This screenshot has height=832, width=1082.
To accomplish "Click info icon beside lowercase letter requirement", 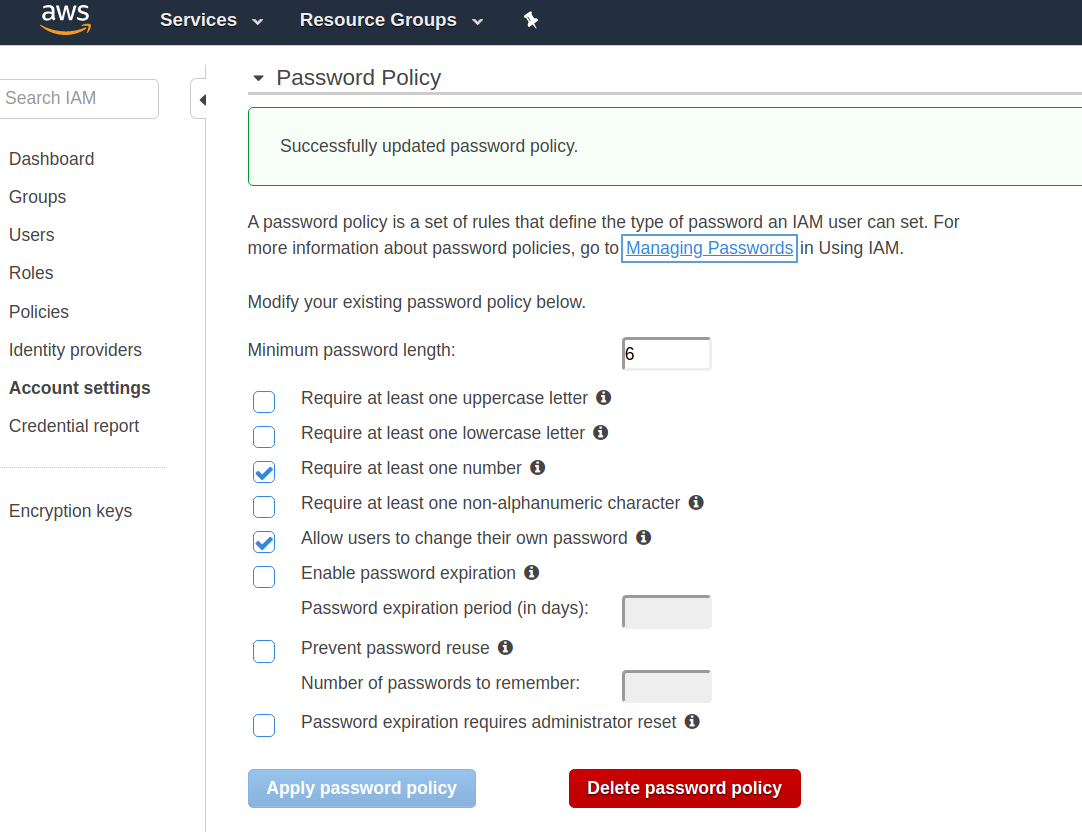I will click(600, 433).
